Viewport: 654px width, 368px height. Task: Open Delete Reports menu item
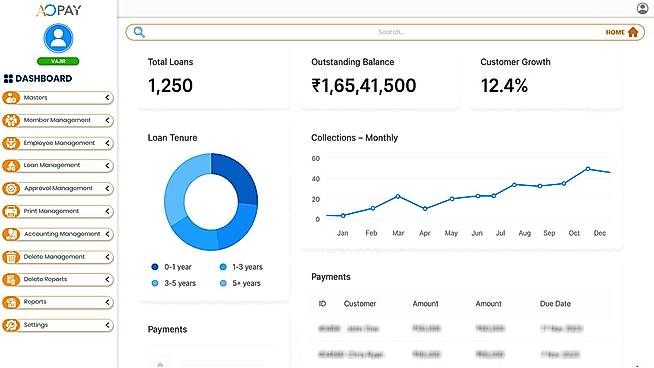click(58, 280)
